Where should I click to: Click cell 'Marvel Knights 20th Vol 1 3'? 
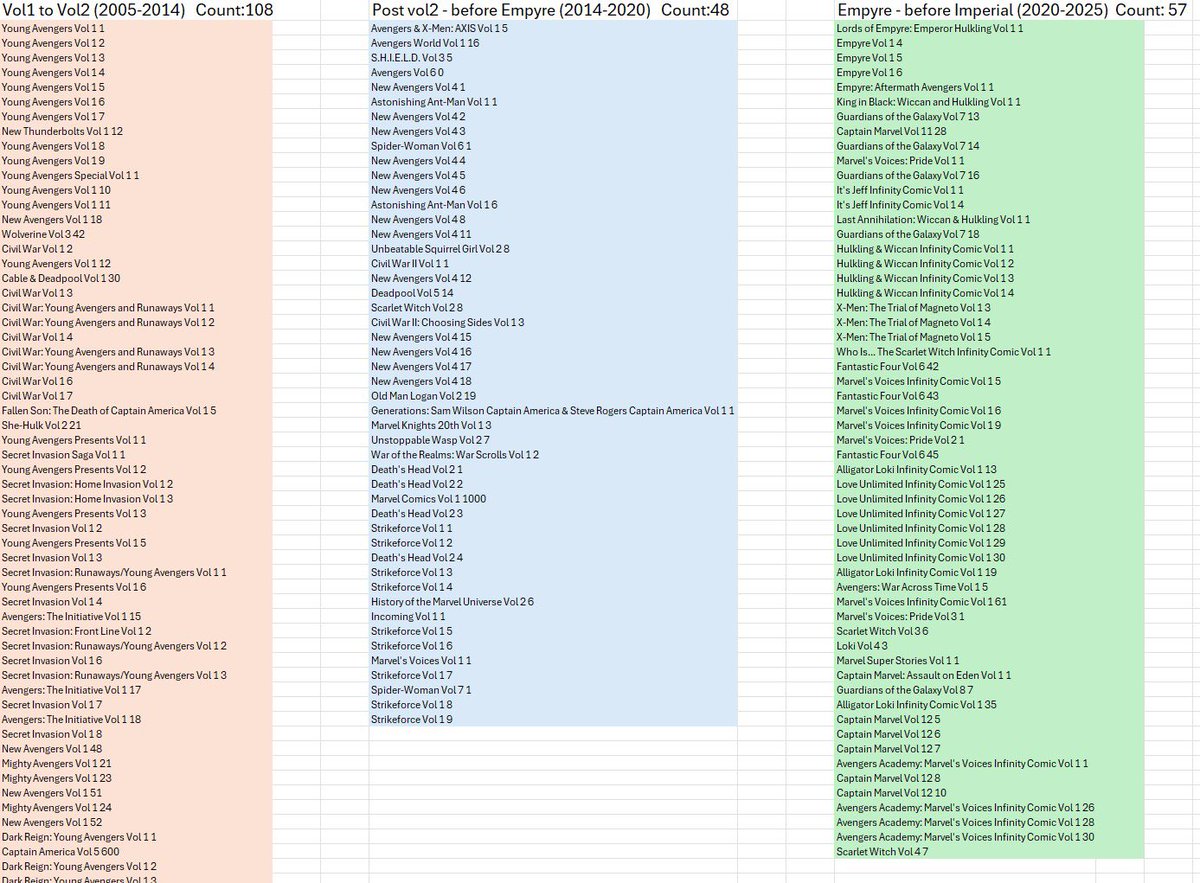coord(553,425)
